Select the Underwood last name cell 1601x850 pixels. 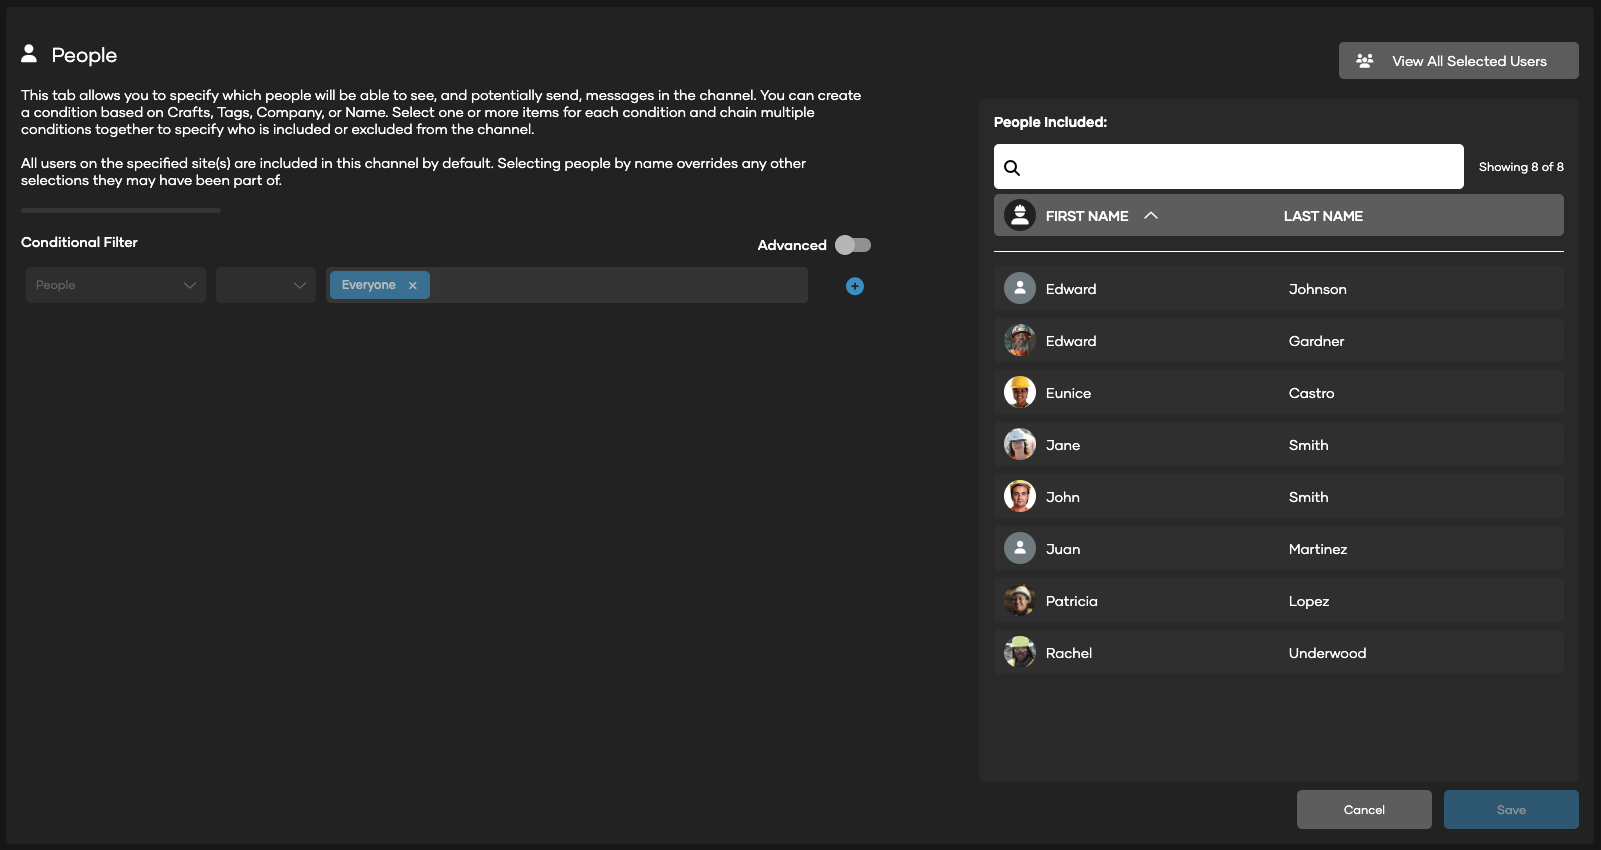[1327, 653]
